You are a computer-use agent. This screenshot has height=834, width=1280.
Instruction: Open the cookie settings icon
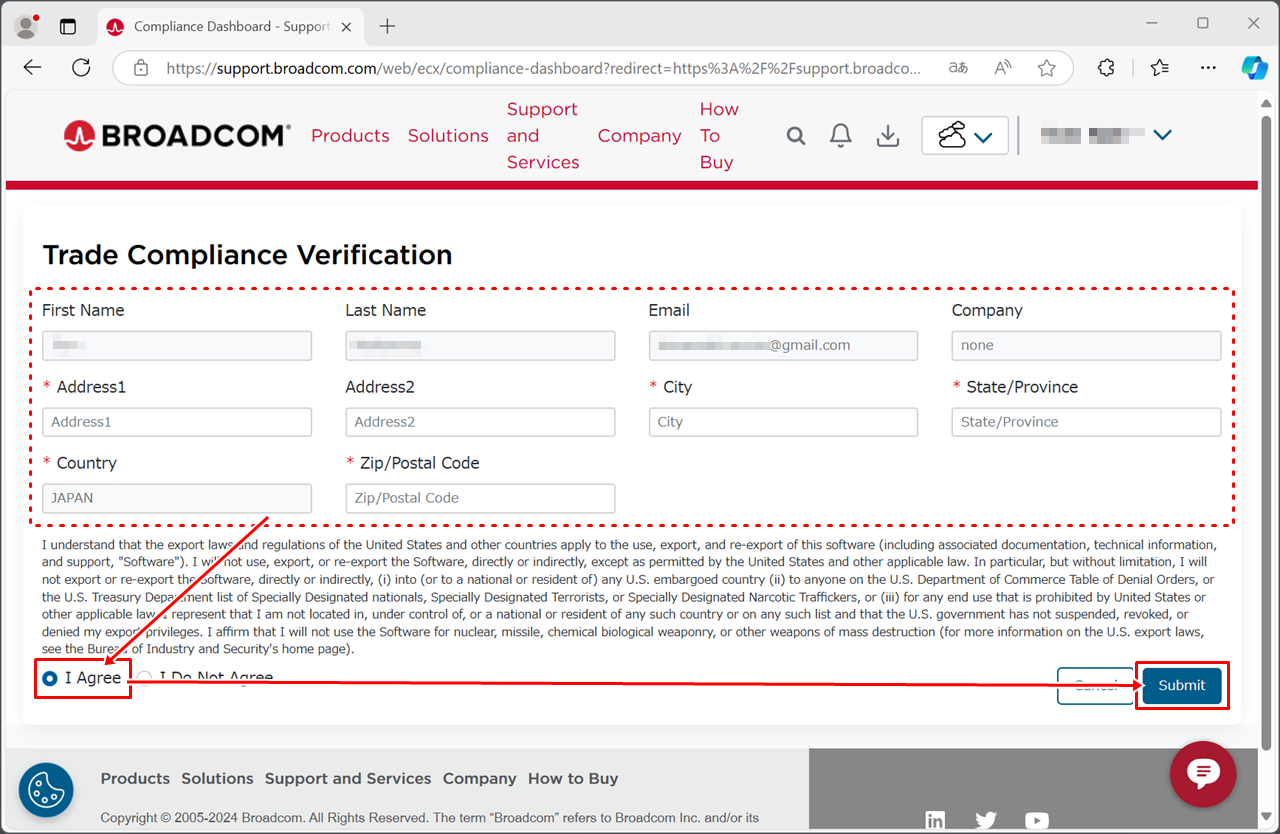point(46,790)
